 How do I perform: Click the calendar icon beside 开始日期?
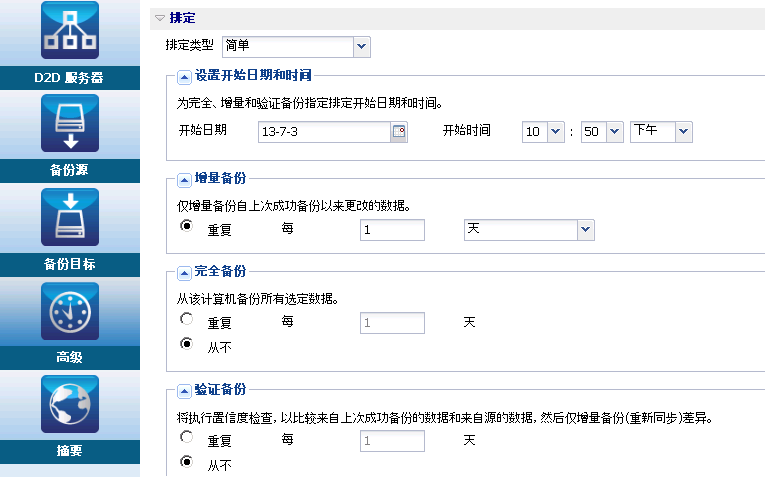click(399, 132)
